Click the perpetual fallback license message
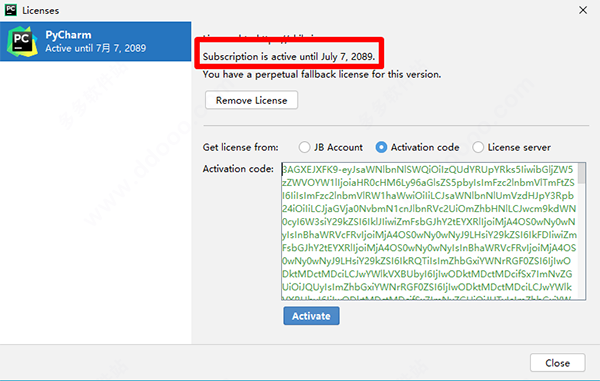Screen dimensions: 600x381 (322, 74)
